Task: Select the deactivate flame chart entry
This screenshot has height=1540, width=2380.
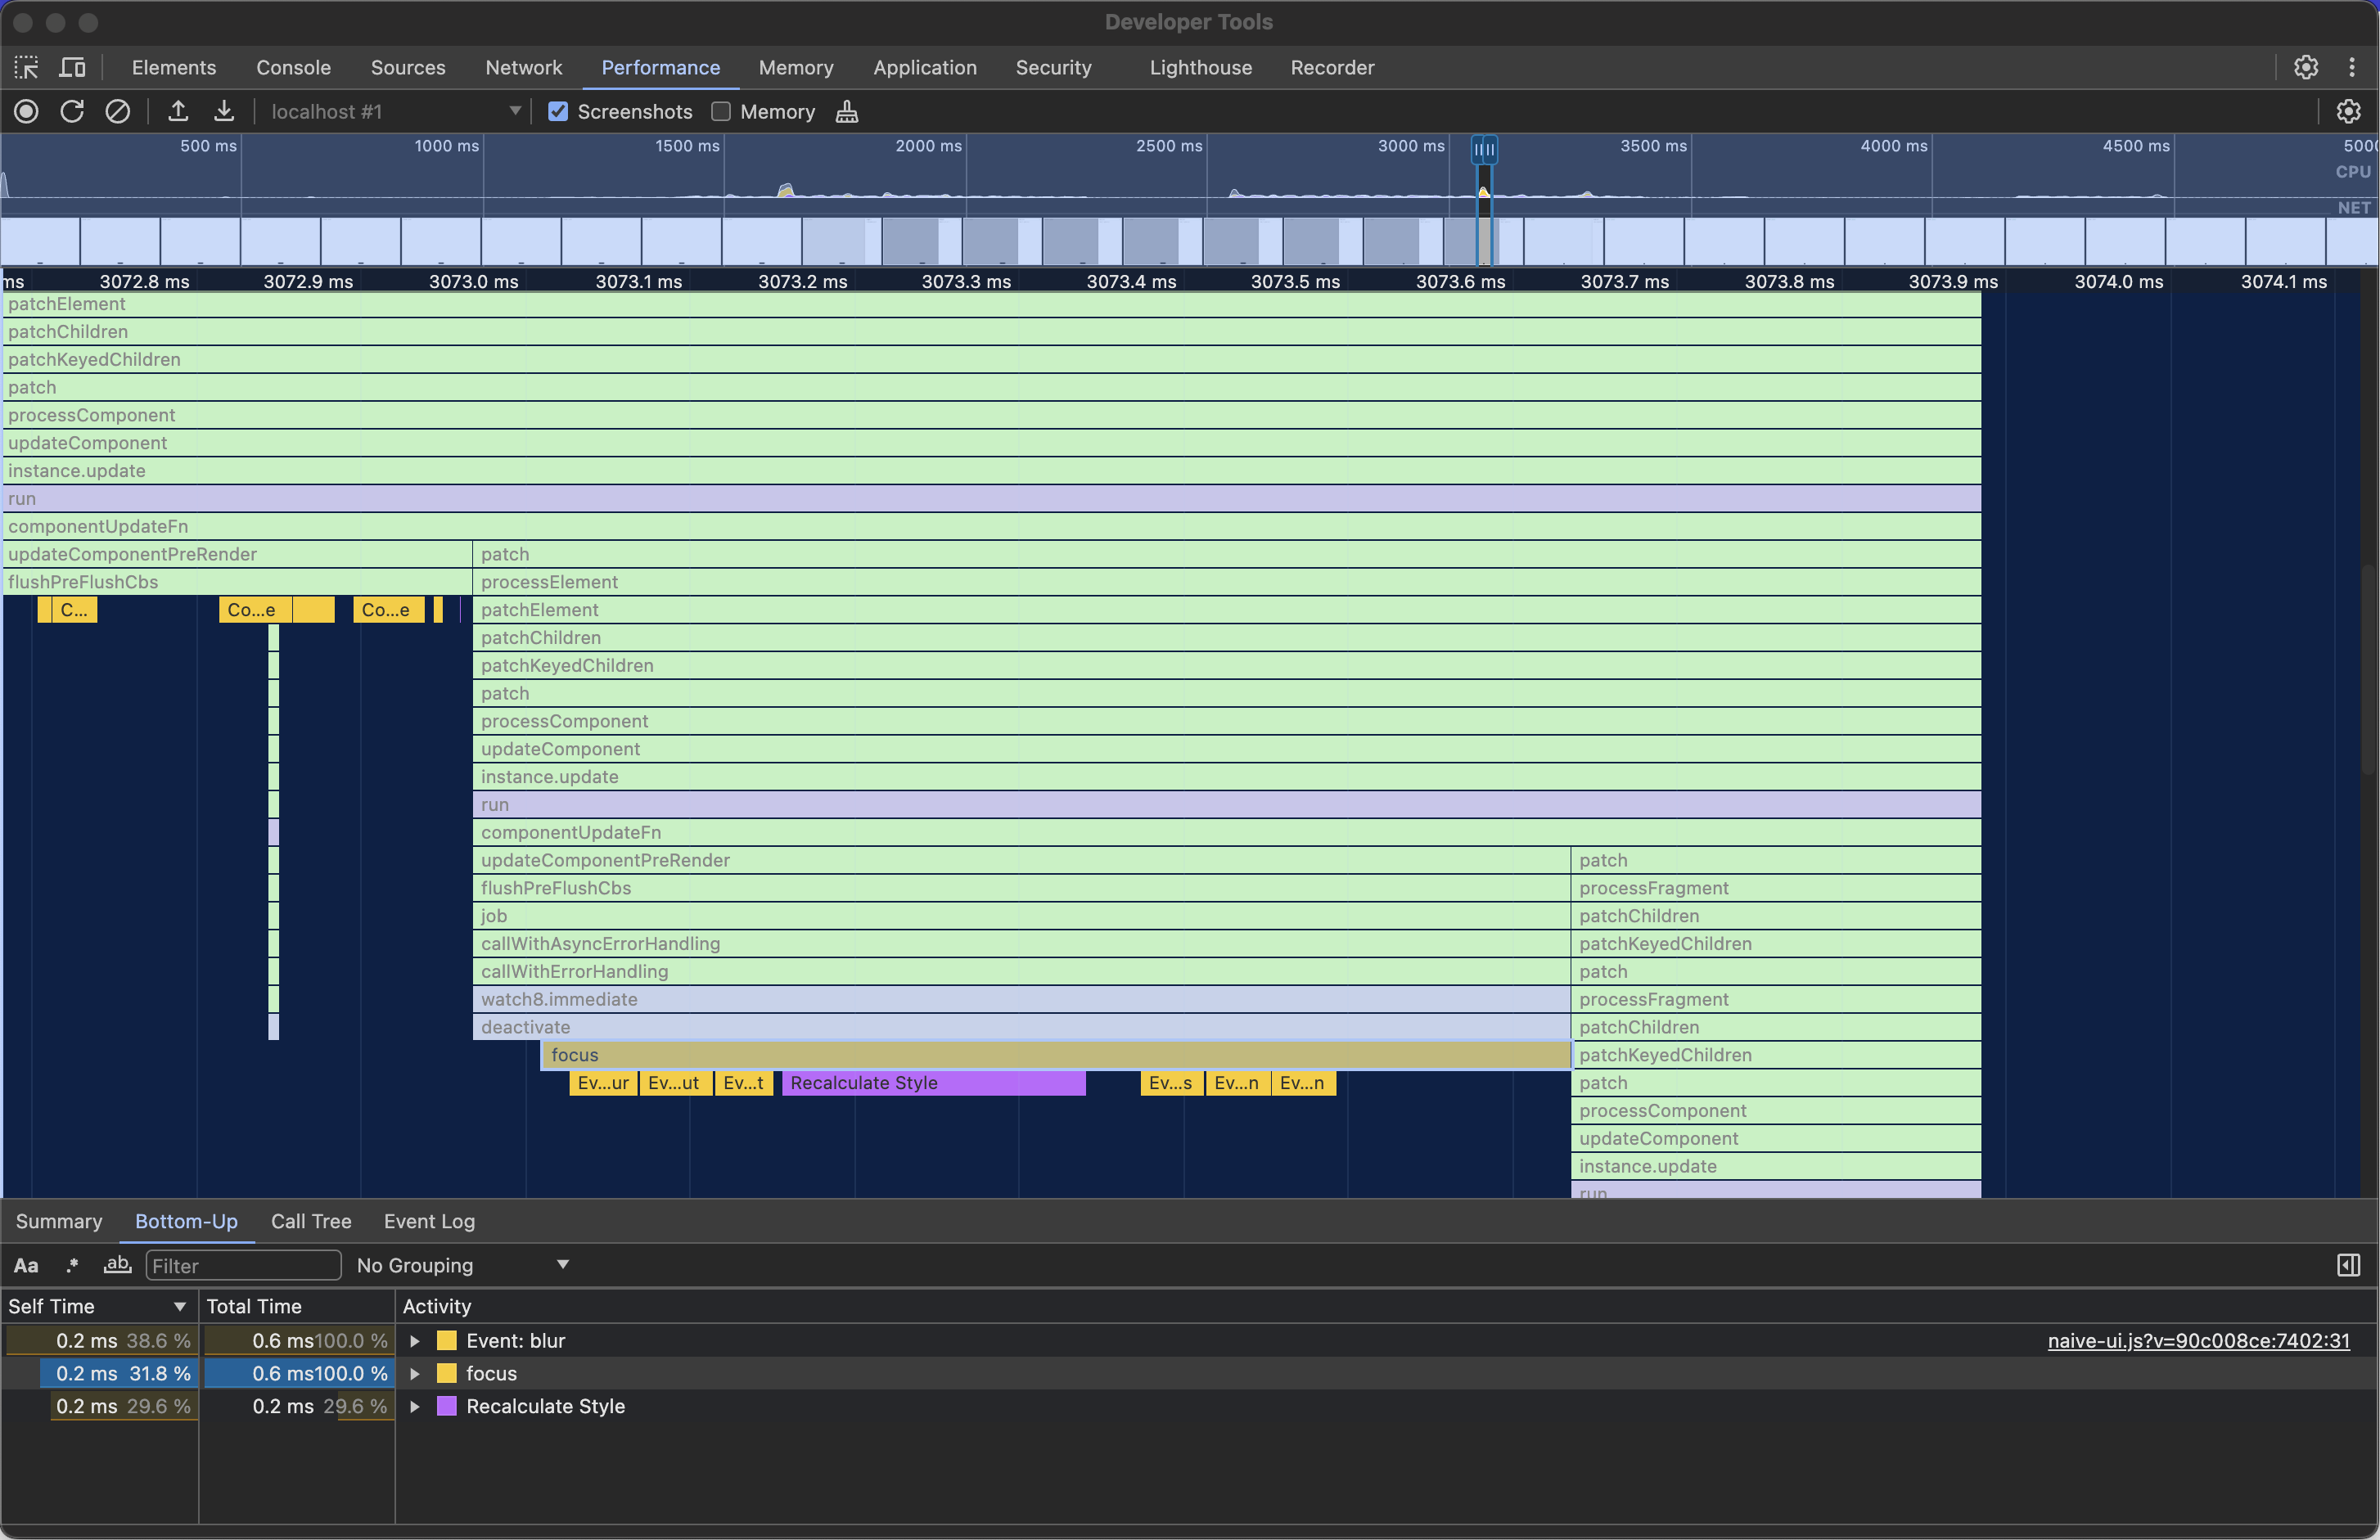Action: coord(1021,1027)
